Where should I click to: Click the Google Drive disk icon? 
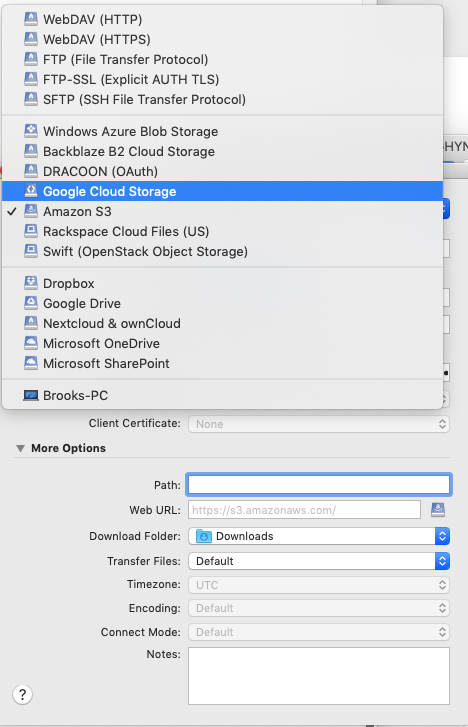click(31, 303)
